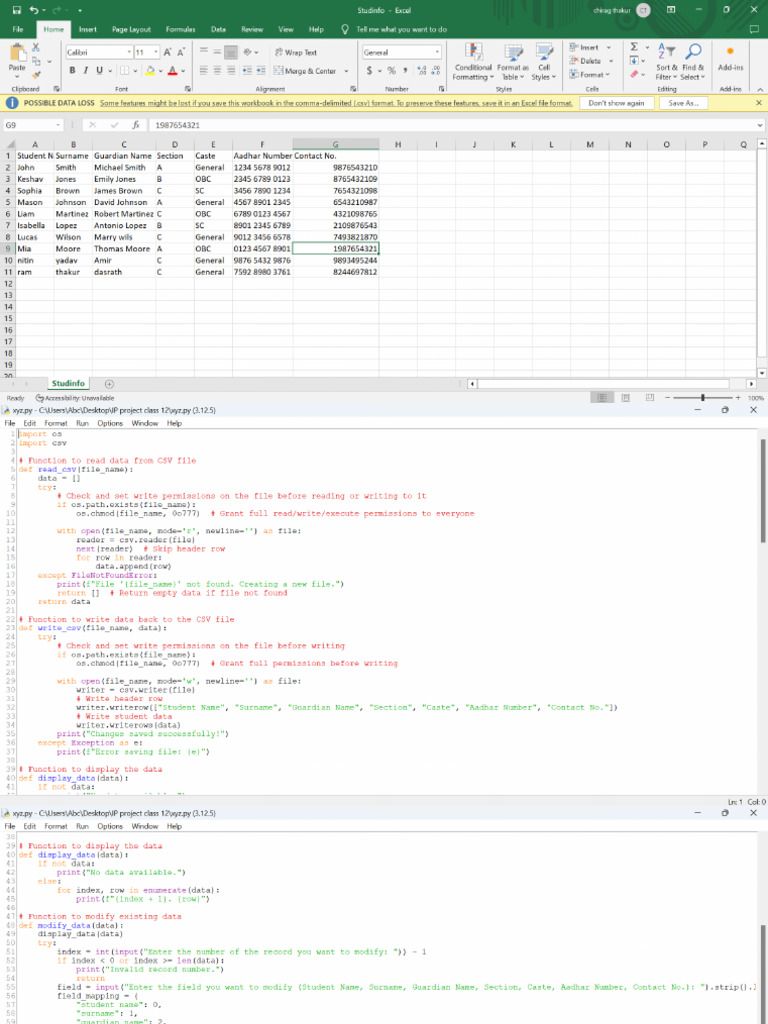Add a new sheet with plus icon

pos(109,383)
